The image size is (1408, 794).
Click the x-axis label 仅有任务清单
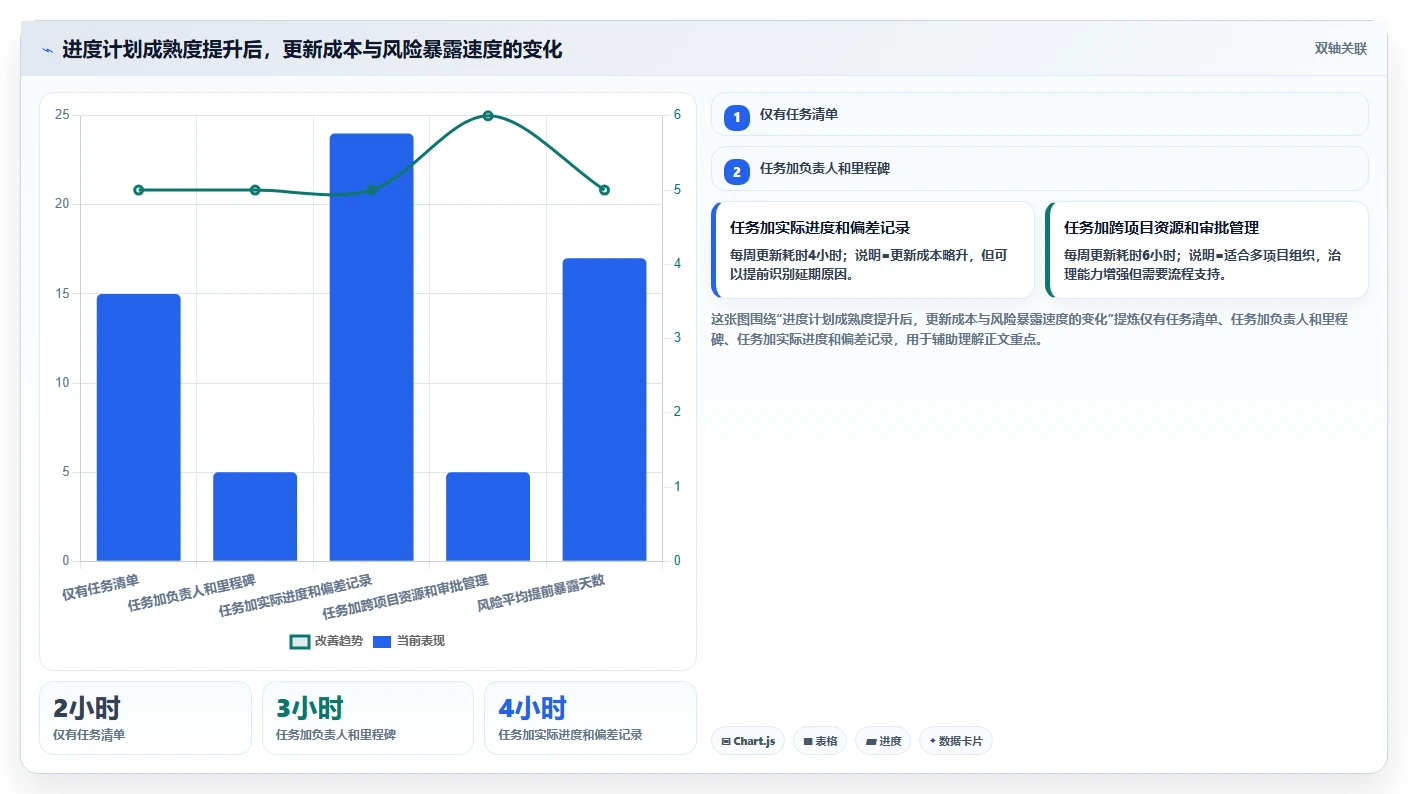coord(101,587)
